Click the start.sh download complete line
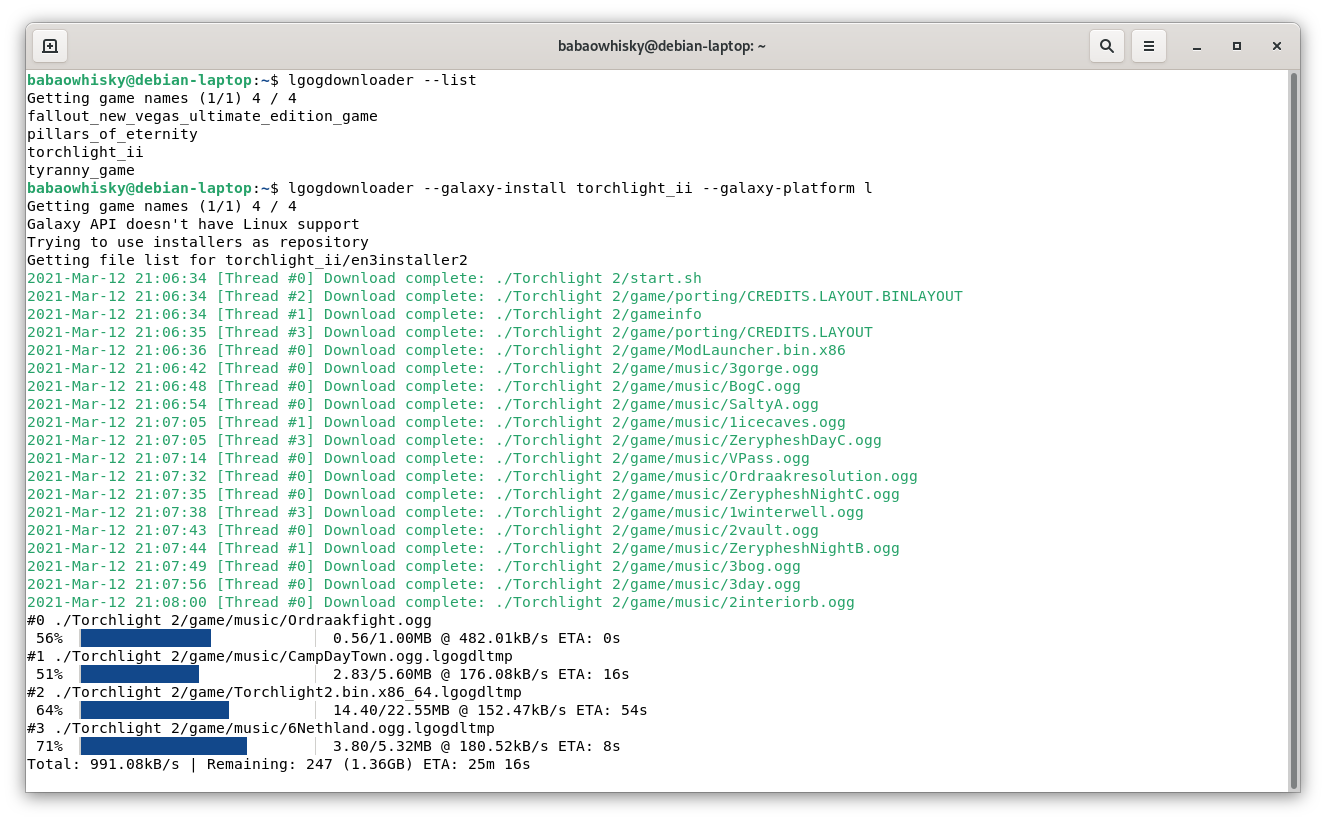The image size is (1326, 821). pyautogui.click(x=364, y=278)
